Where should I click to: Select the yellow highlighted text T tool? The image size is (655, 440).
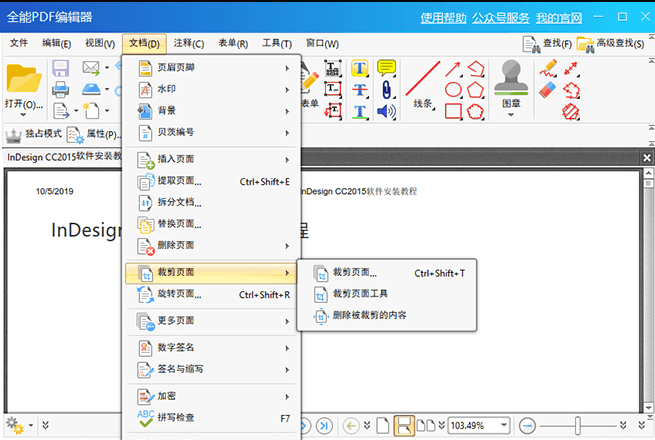(359, 68)
